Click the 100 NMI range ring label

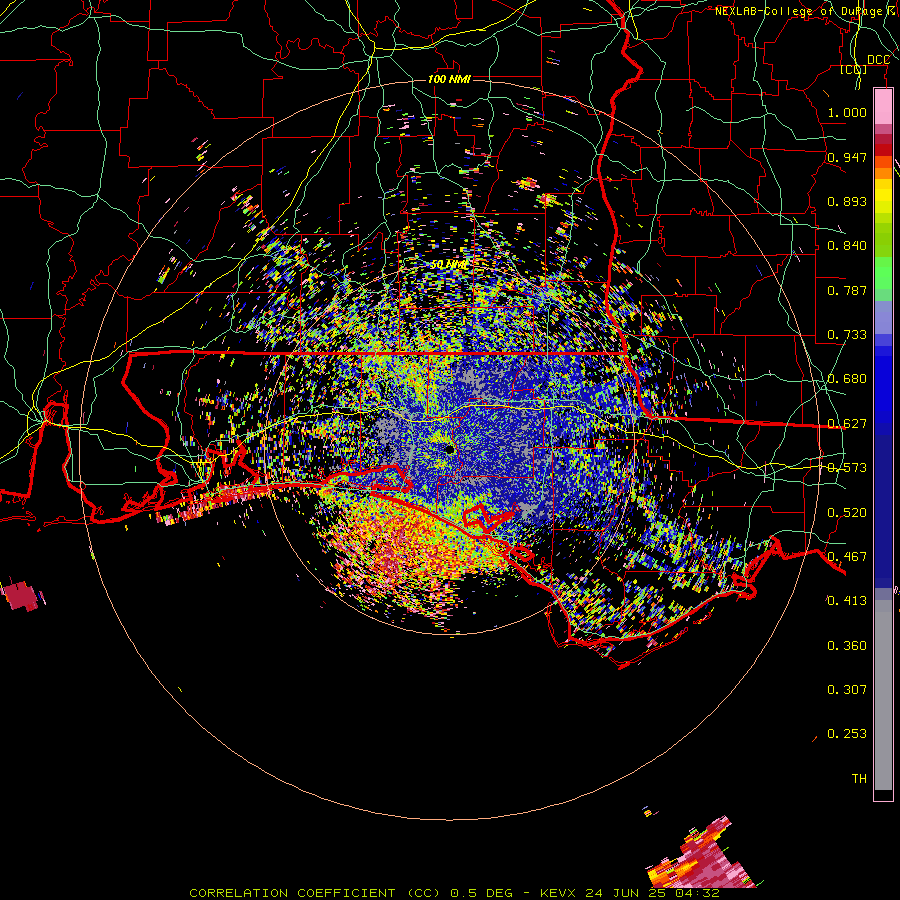coord(449,79)
